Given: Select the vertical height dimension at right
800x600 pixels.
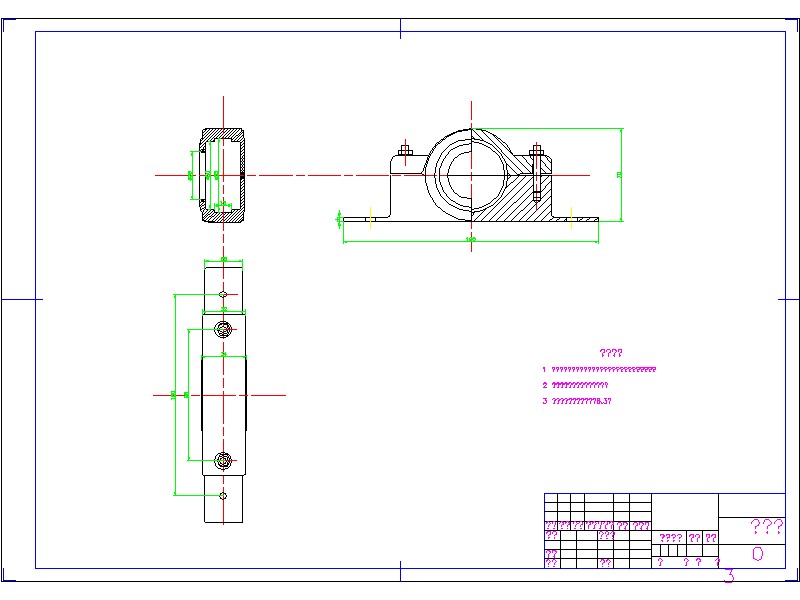Looking at the screenshot, I should (621, 174).
